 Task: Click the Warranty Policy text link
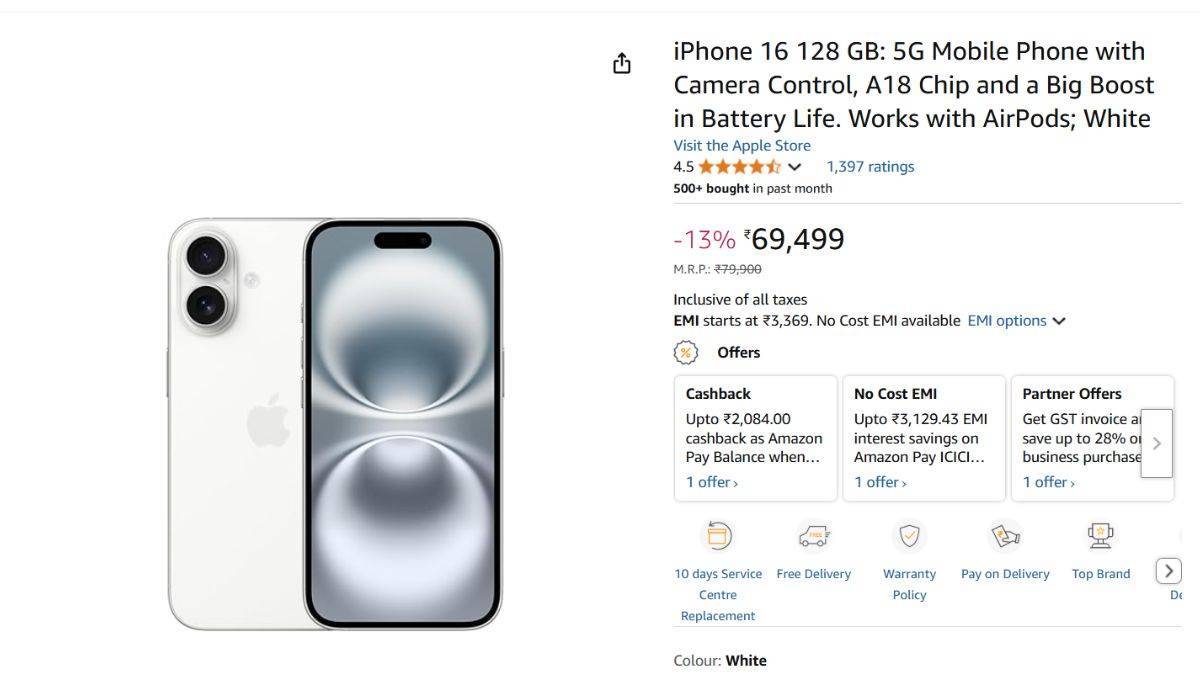click(909, 584)
